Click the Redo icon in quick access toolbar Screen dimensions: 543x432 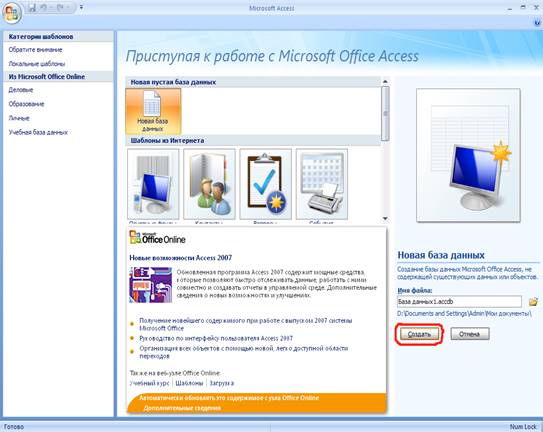tap(60, 7)
